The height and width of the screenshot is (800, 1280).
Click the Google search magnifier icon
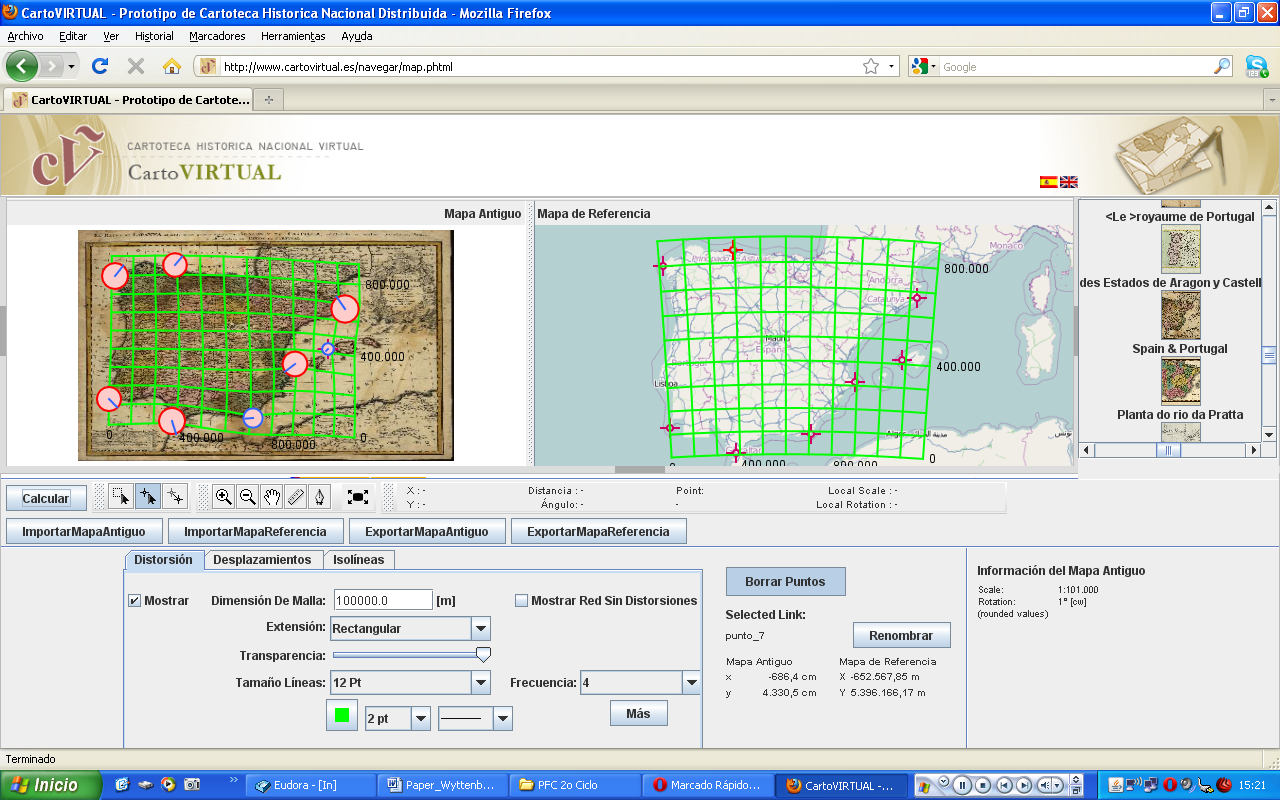1222,67
